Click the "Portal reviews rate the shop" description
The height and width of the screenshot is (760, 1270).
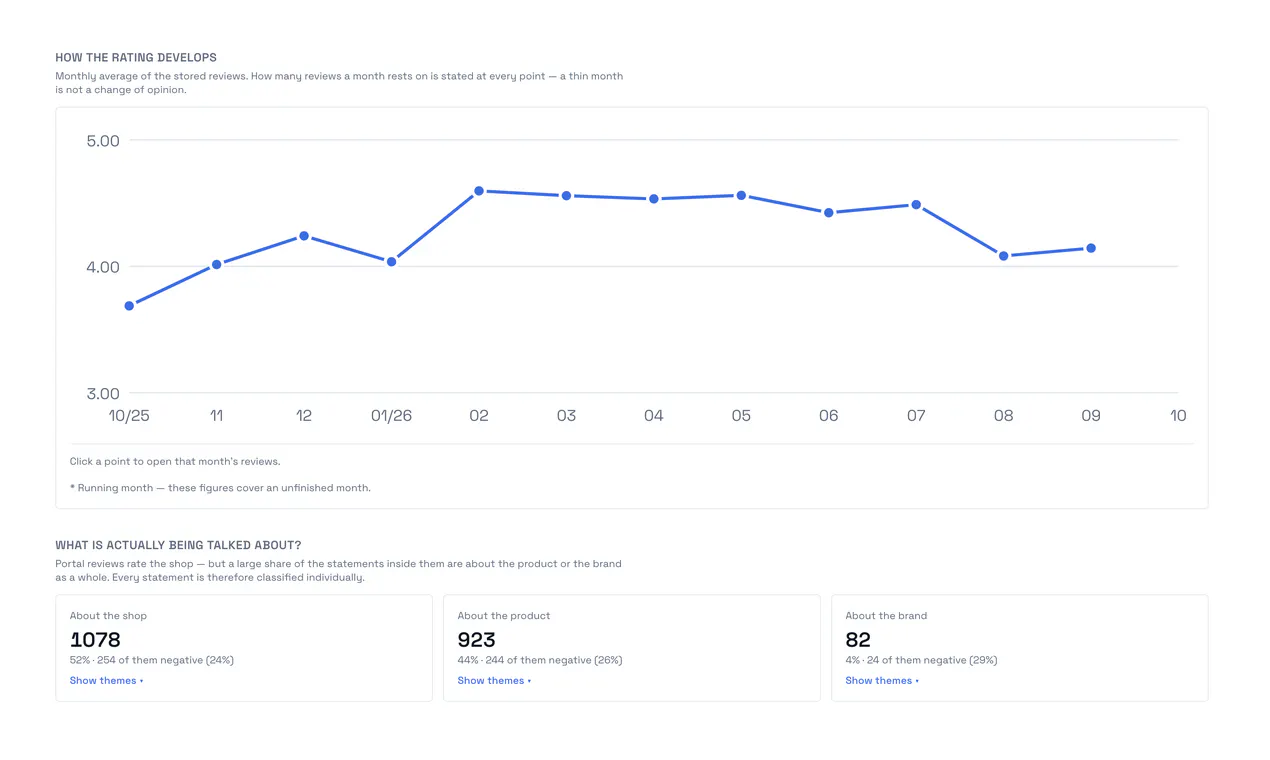point(338,571)
